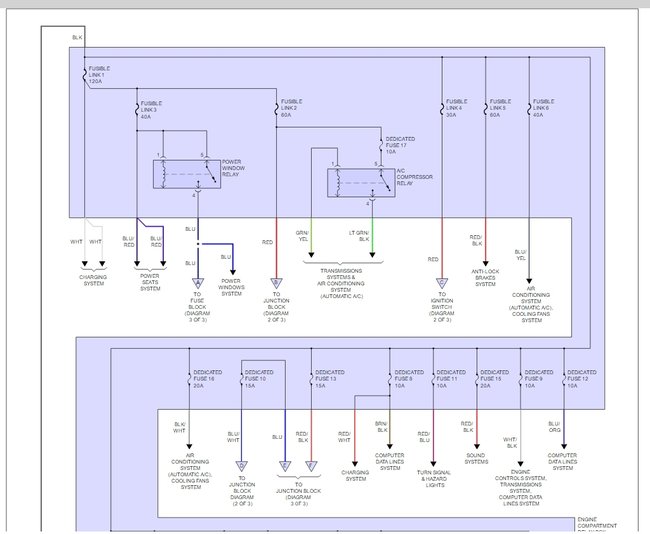The height and width of the screenshot is (534, 650).
Task: Click connector triangle A above fuse block label
Action: pyautogui.click(x=198, y=284)
